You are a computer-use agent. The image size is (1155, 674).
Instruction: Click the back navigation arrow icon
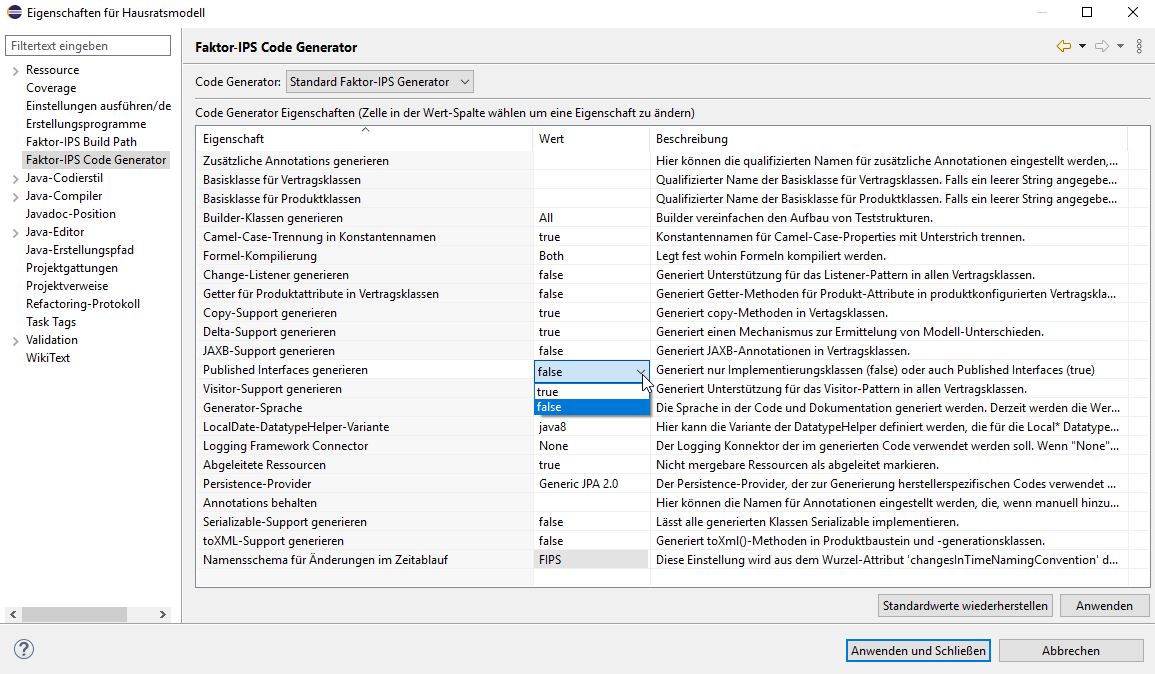(1064, 46)
